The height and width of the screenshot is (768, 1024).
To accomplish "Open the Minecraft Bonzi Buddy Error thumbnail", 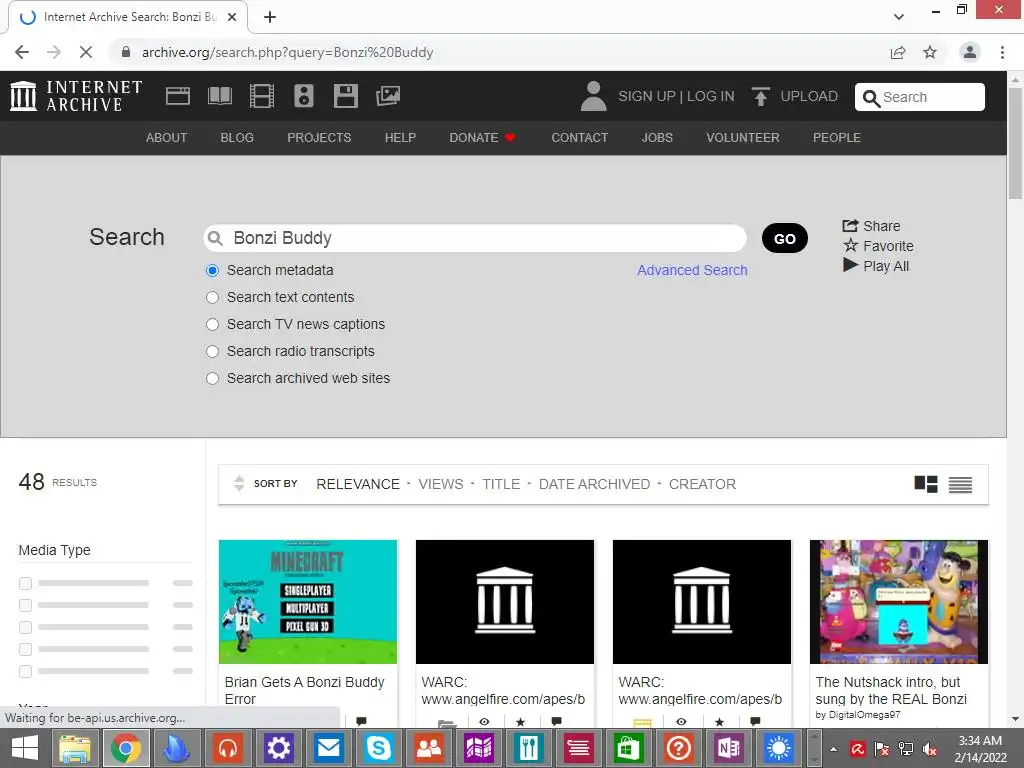I will (308, 601).
